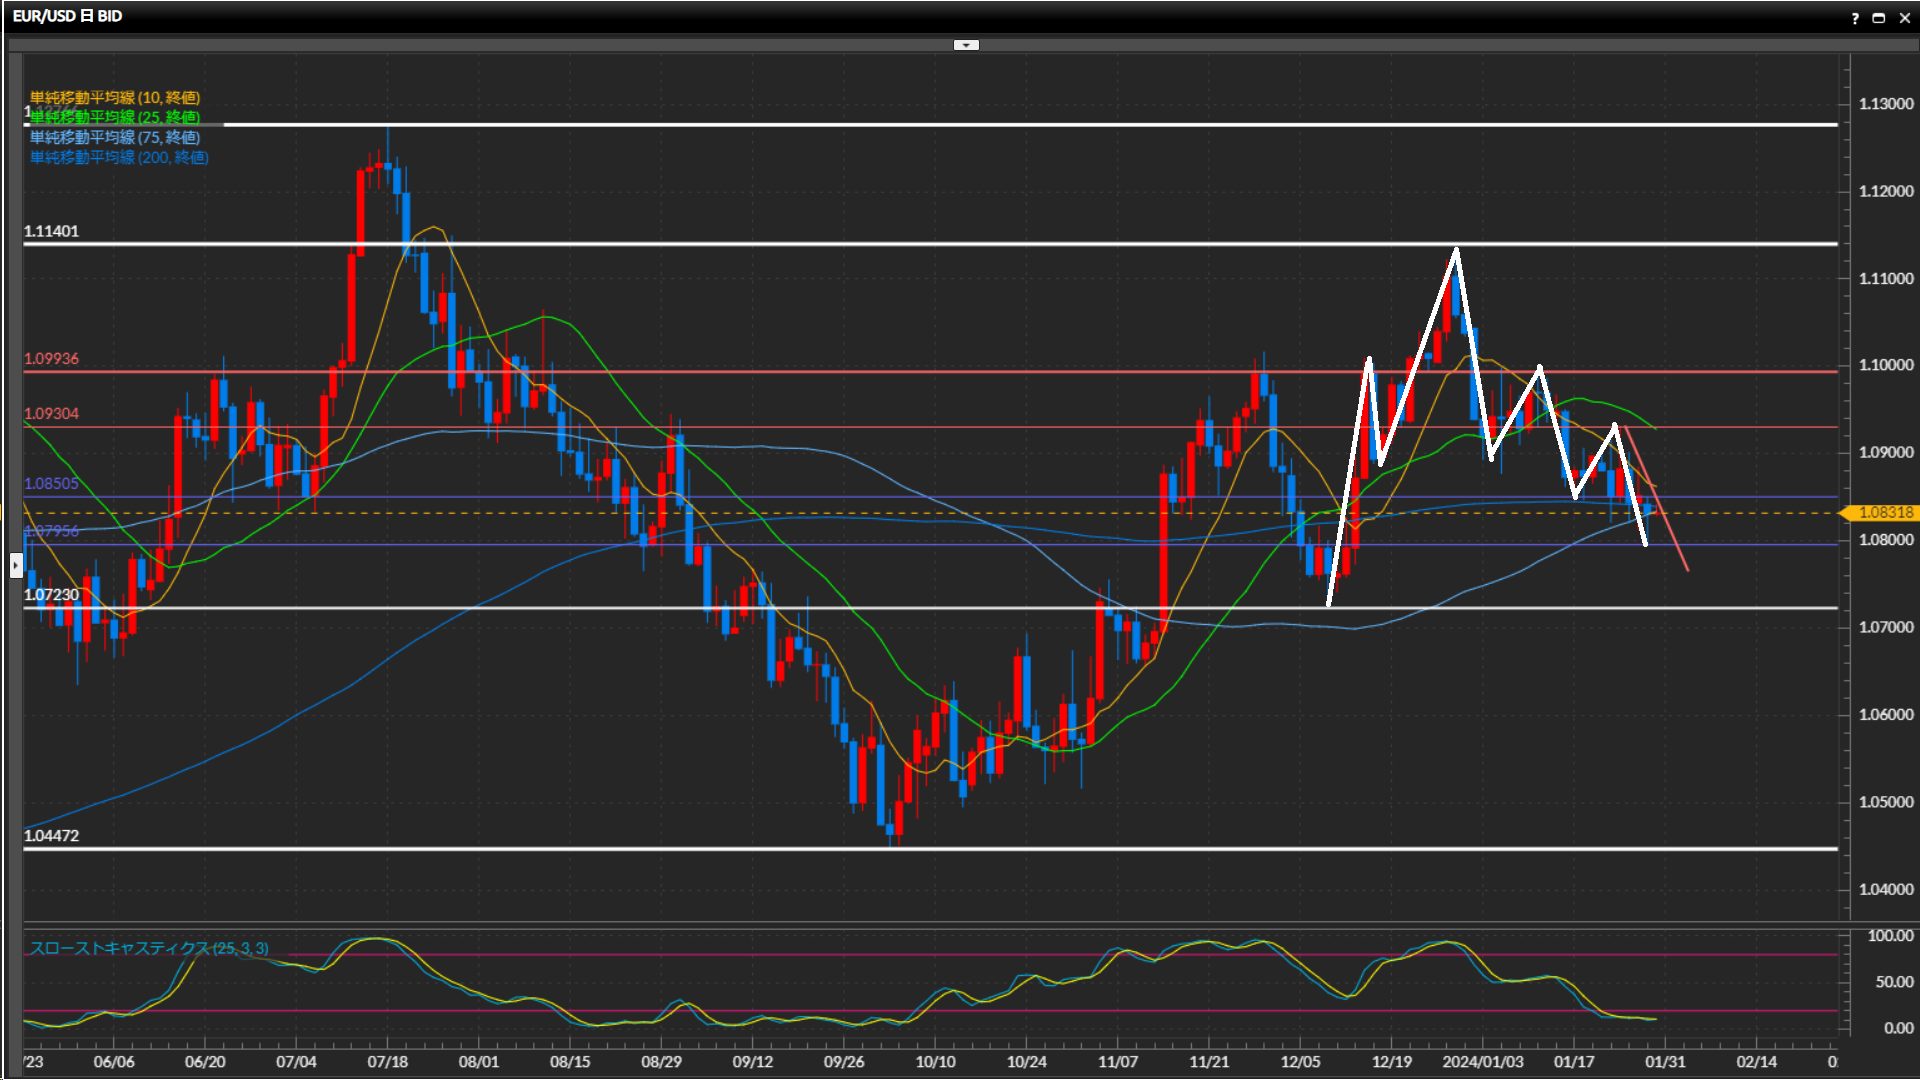Click the 2024/01/03 date on time axis

(1483, 1062)
